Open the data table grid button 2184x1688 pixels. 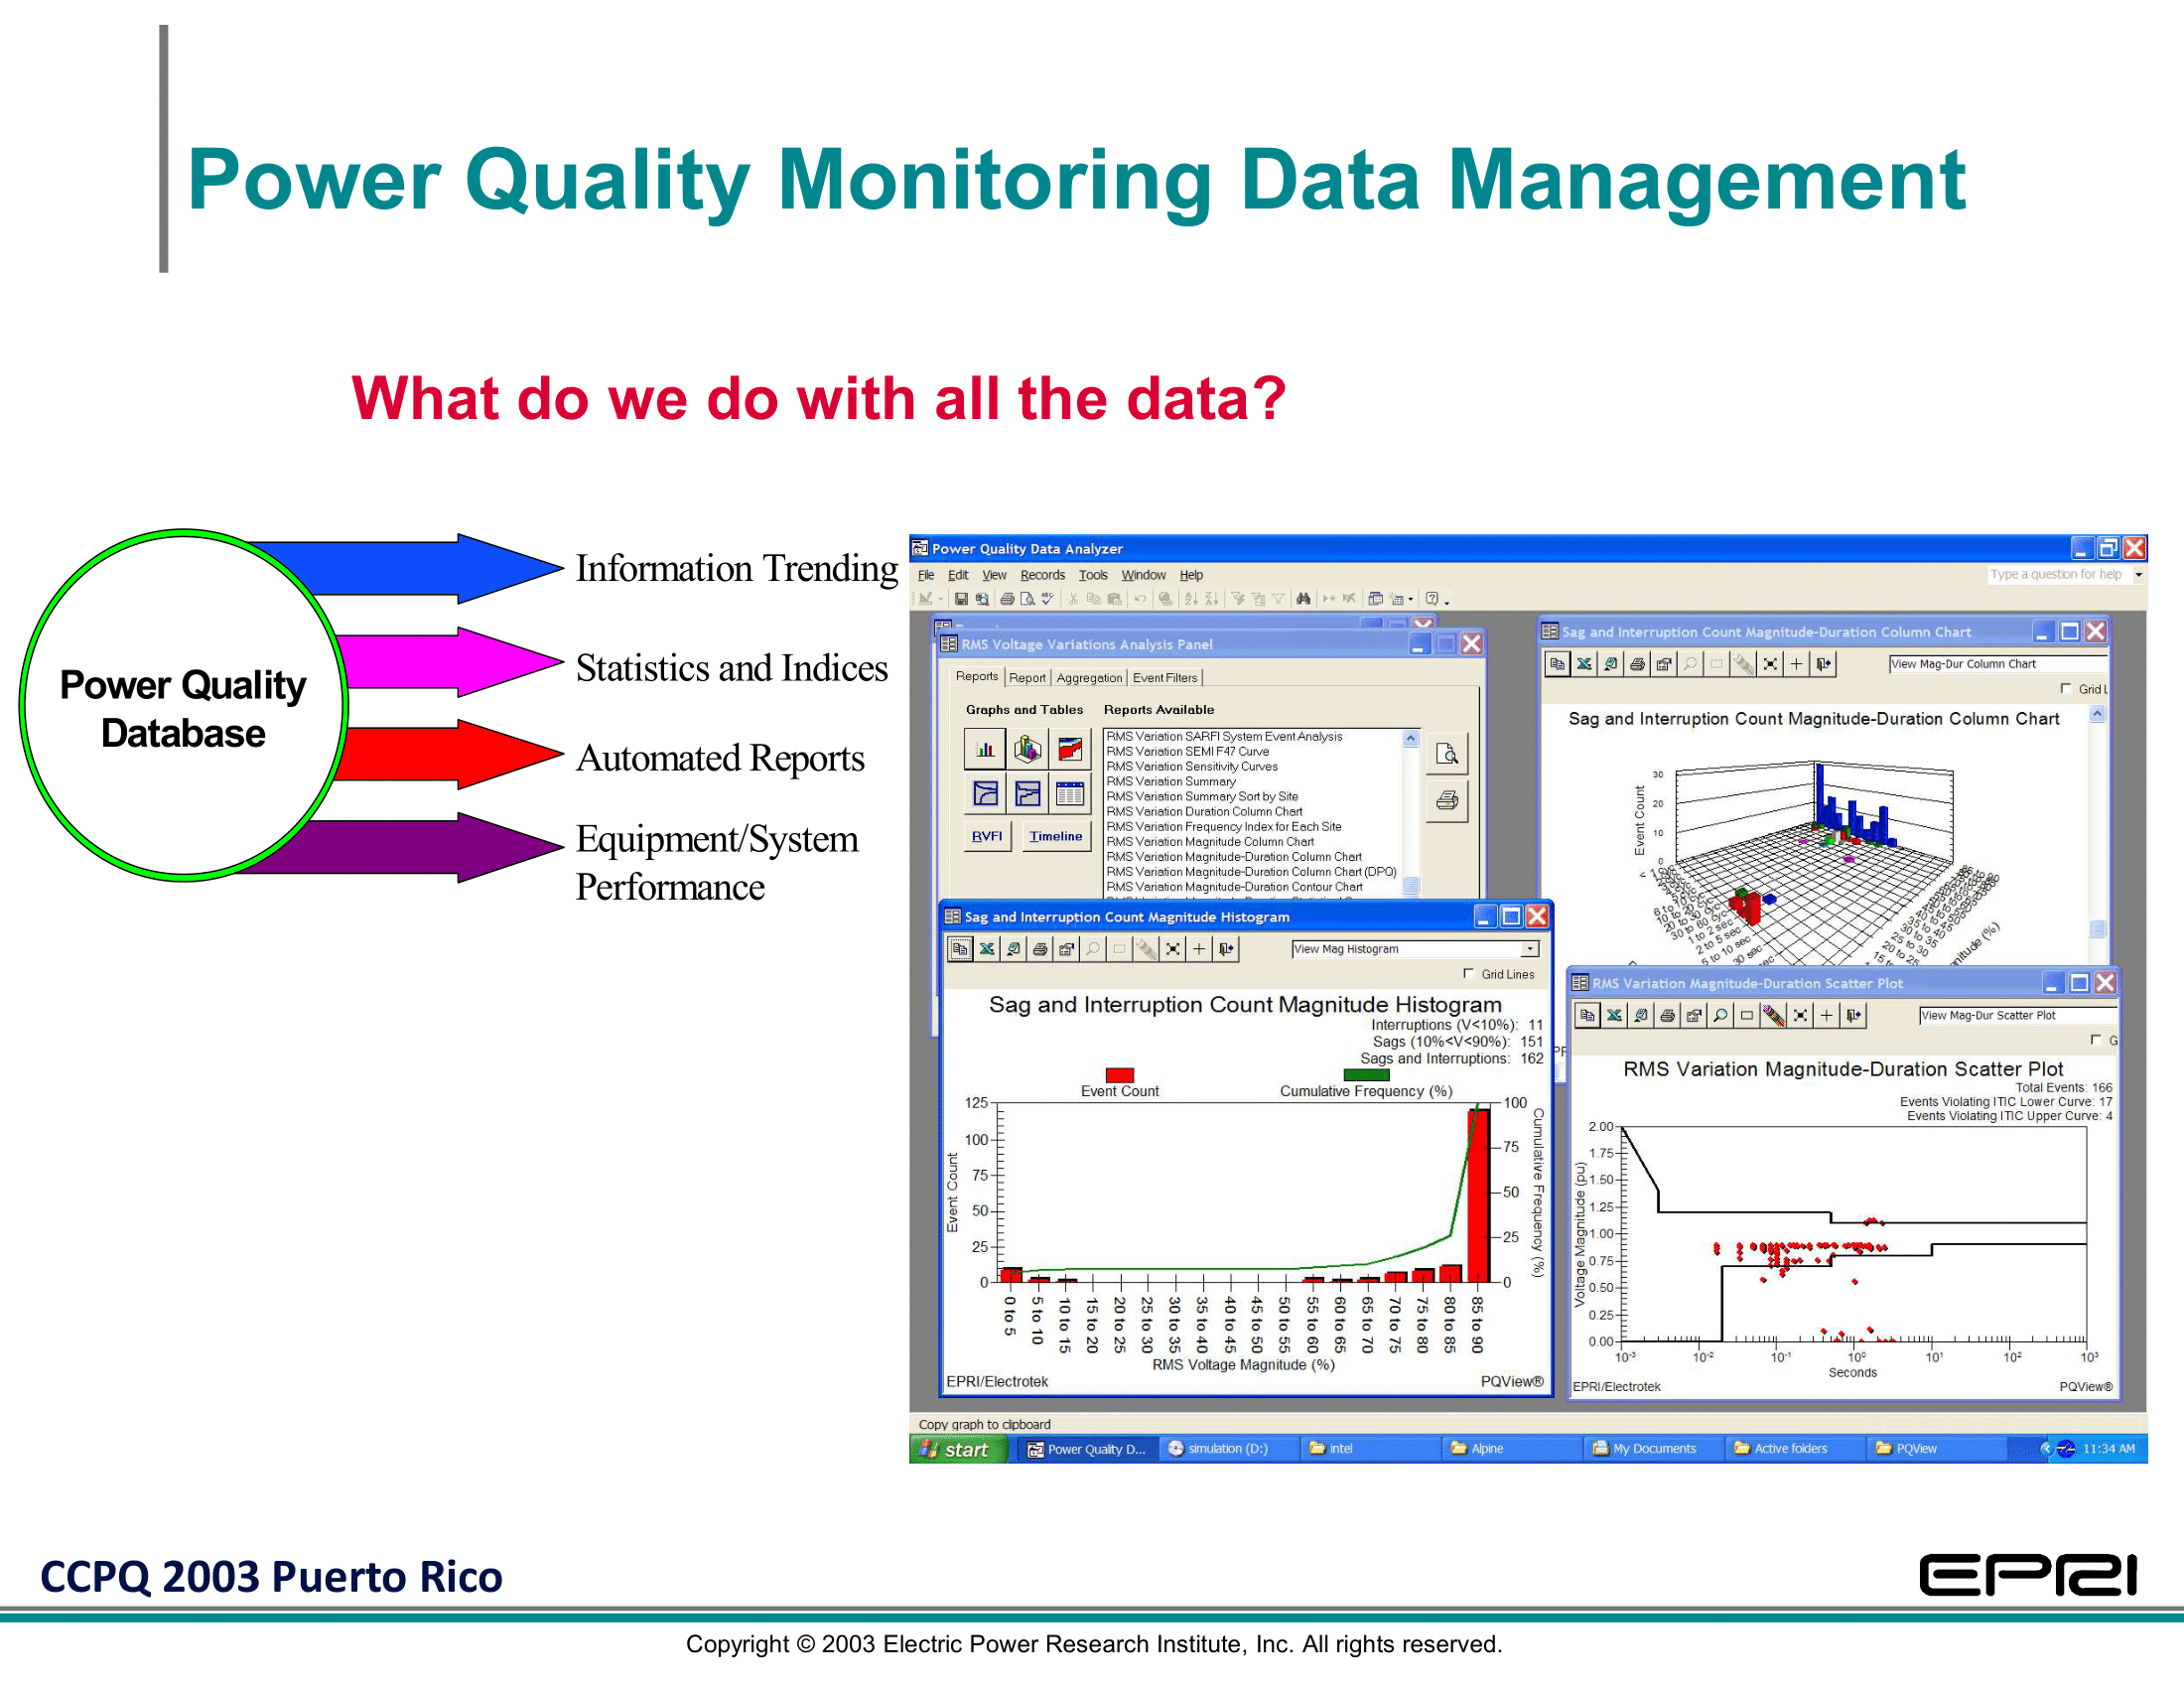coord(1069,794)
